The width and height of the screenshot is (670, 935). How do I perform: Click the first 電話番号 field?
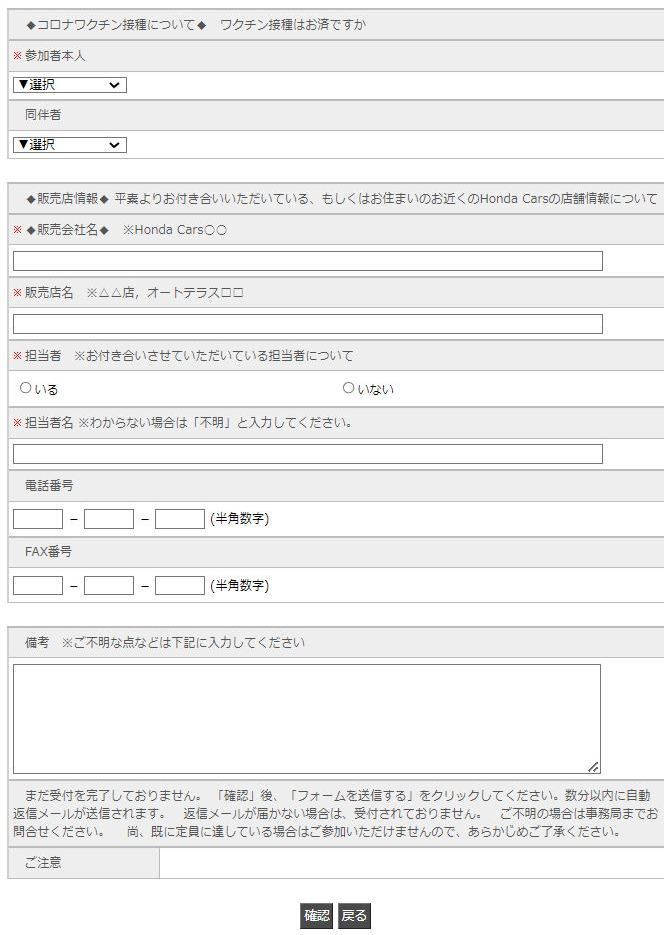tap(38, 519)
